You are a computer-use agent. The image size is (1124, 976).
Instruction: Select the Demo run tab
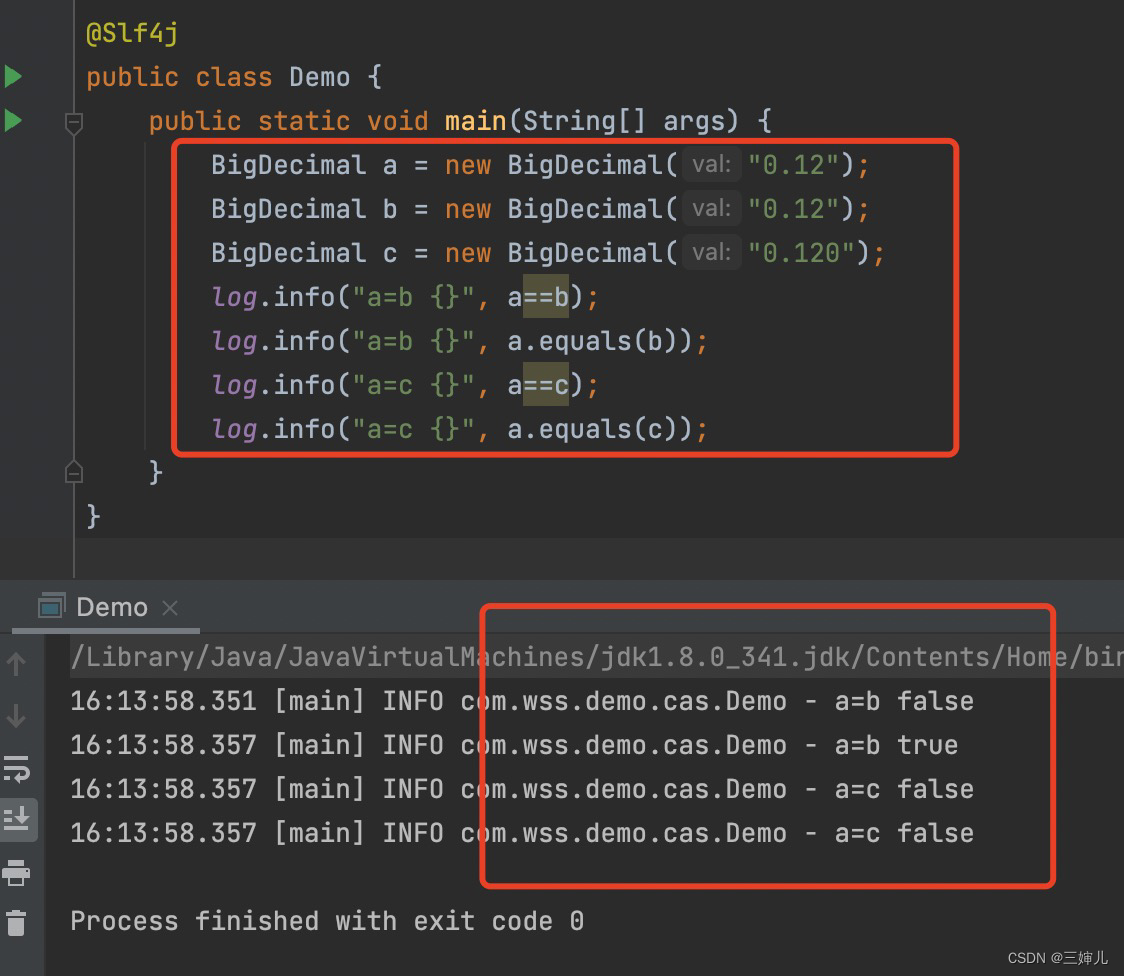[x=111, y=607]
